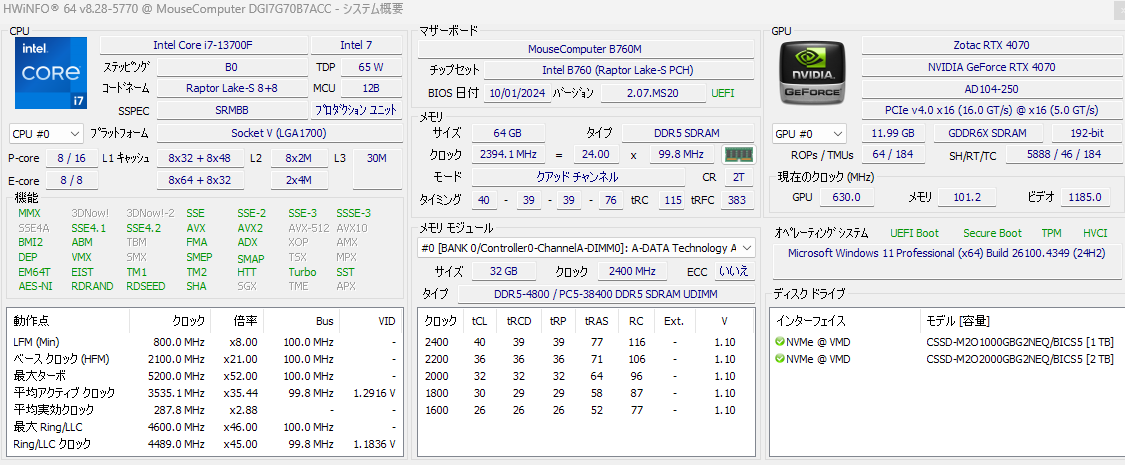Click the Intel B760 chipset field

(x=617, y=70)
